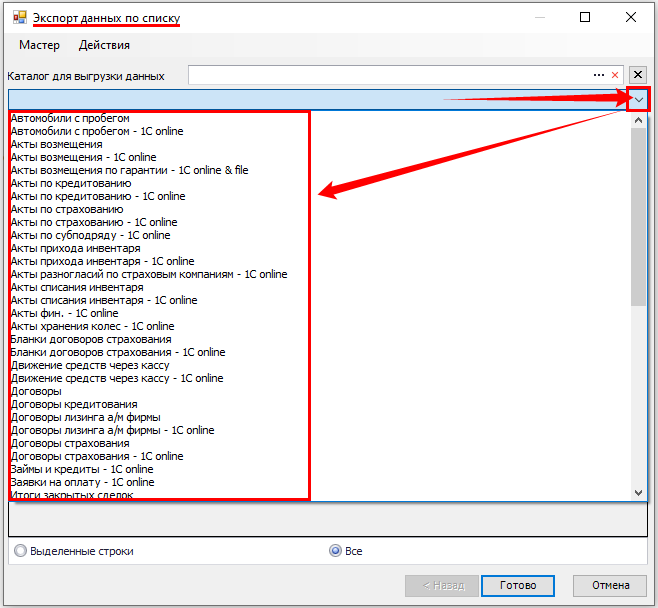Click the list scrollbar up arrow
Screen dimensions: 658x608
[x=639, y=119]
